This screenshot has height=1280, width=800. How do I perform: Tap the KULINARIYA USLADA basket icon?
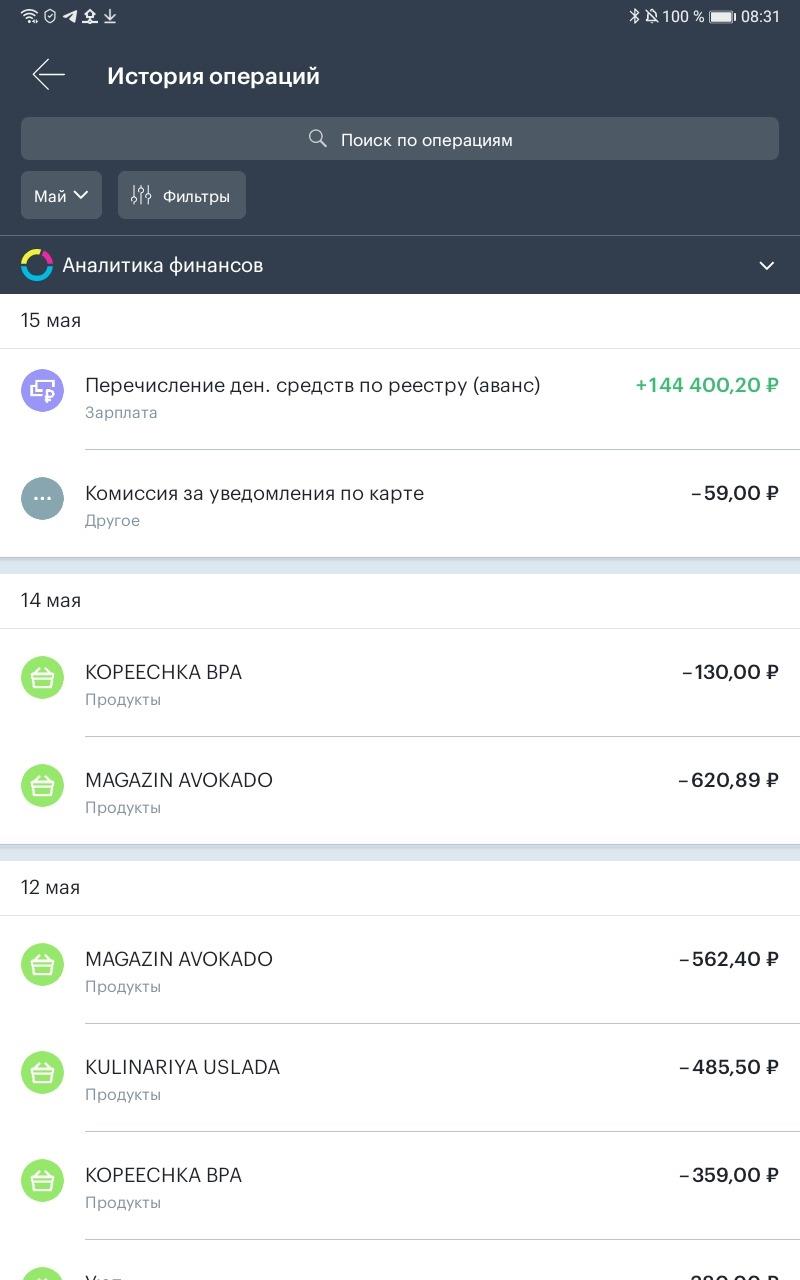pos(42,1073)
